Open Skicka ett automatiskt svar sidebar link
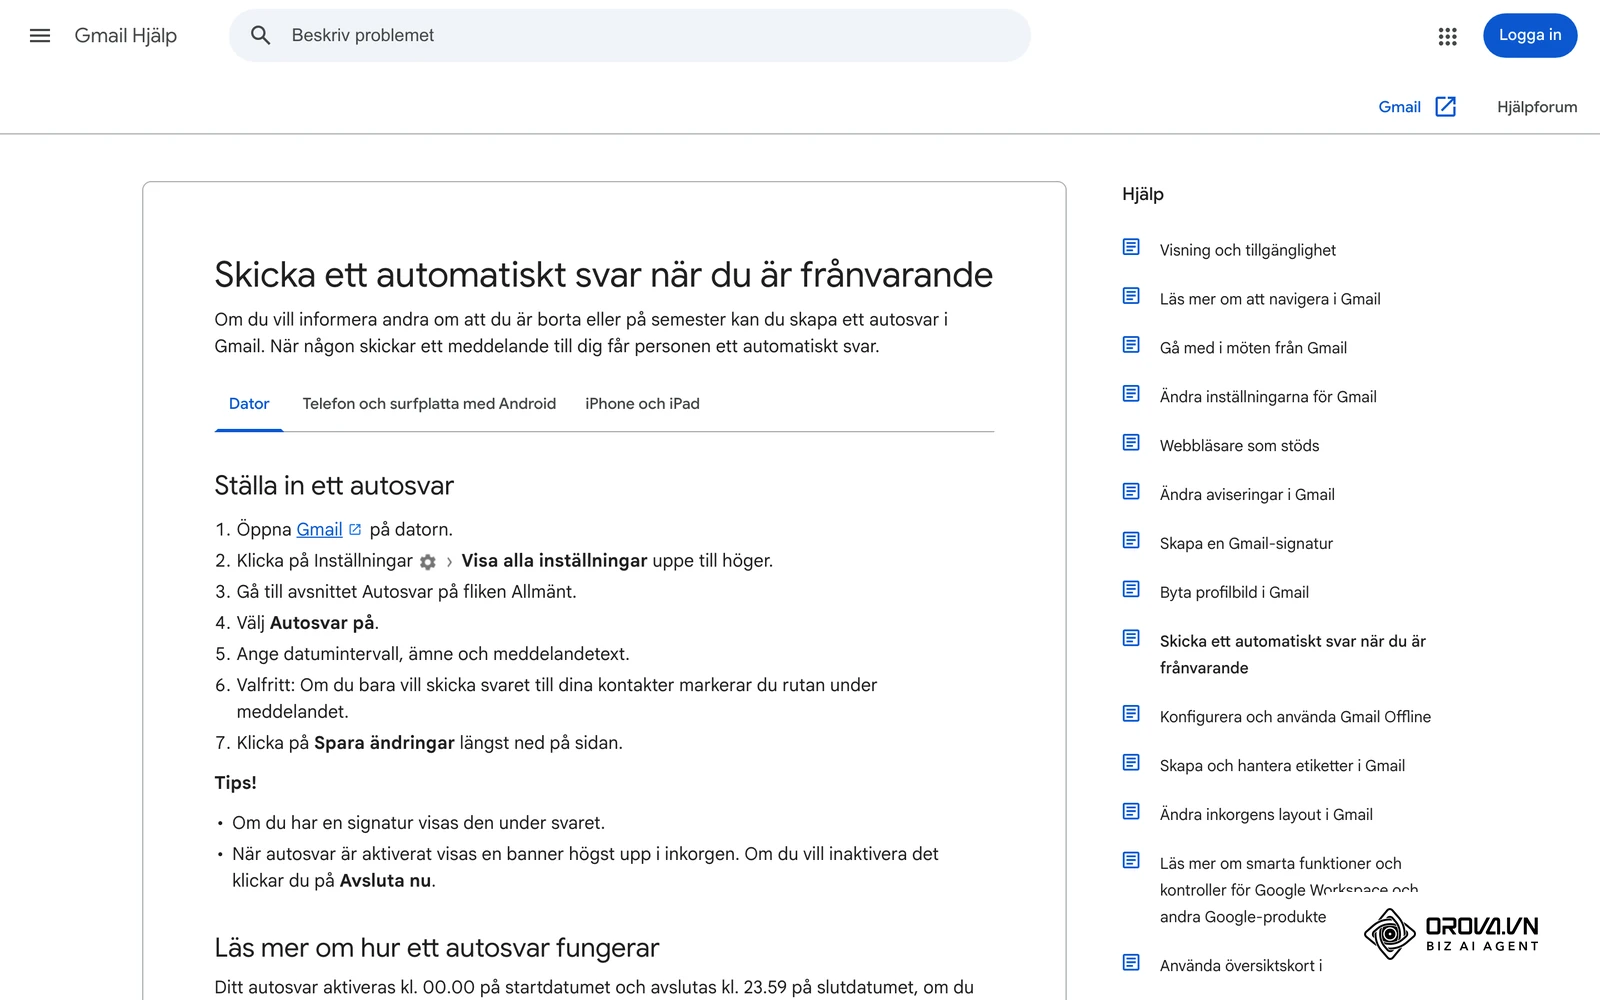The height and width of the screenshot is (1000, 1600). [x=1293, y=655]
